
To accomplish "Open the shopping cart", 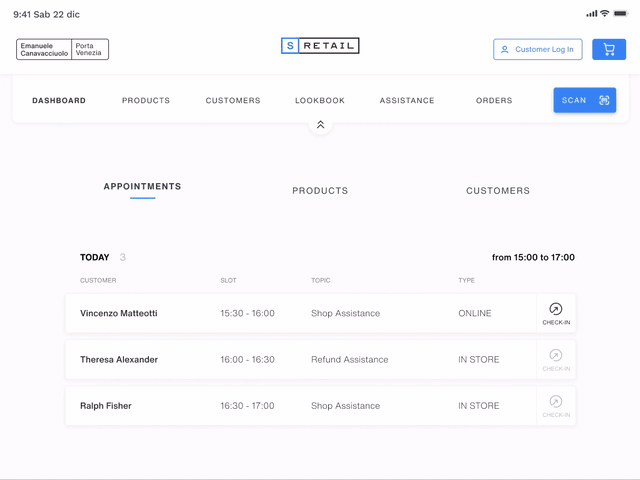I will pyautogui.click(x=609, y=49).
